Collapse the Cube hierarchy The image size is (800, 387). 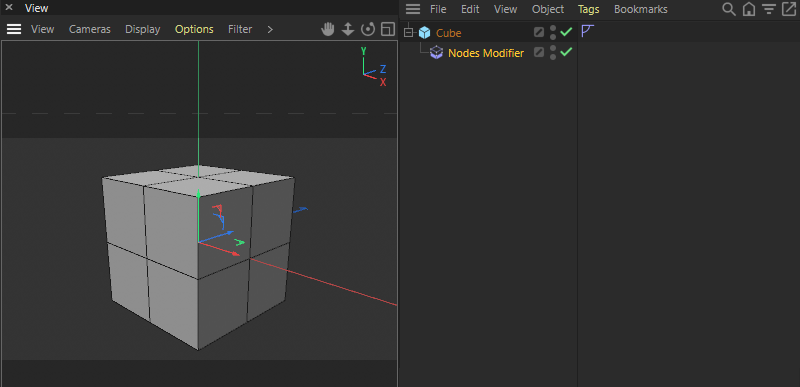pyautogui.click(x=408, y=33)
